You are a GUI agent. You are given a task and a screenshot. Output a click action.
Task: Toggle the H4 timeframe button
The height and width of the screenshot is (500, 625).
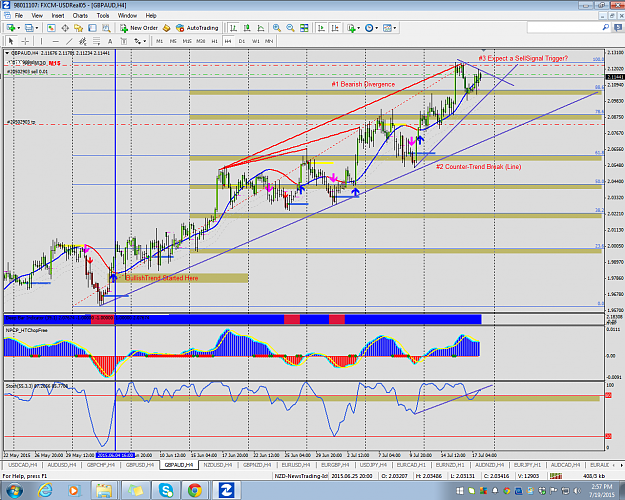click(228, 41)
